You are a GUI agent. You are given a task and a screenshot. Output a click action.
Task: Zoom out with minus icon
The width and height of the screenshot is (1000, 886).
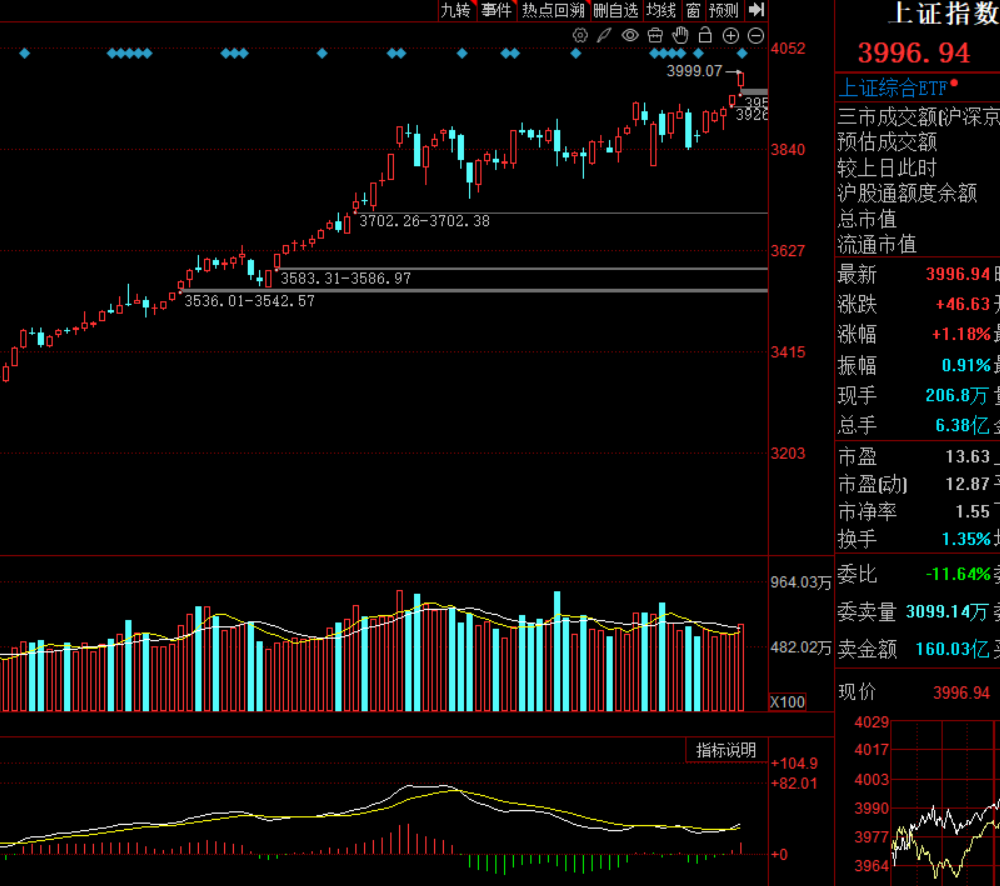tap(756, 36)
